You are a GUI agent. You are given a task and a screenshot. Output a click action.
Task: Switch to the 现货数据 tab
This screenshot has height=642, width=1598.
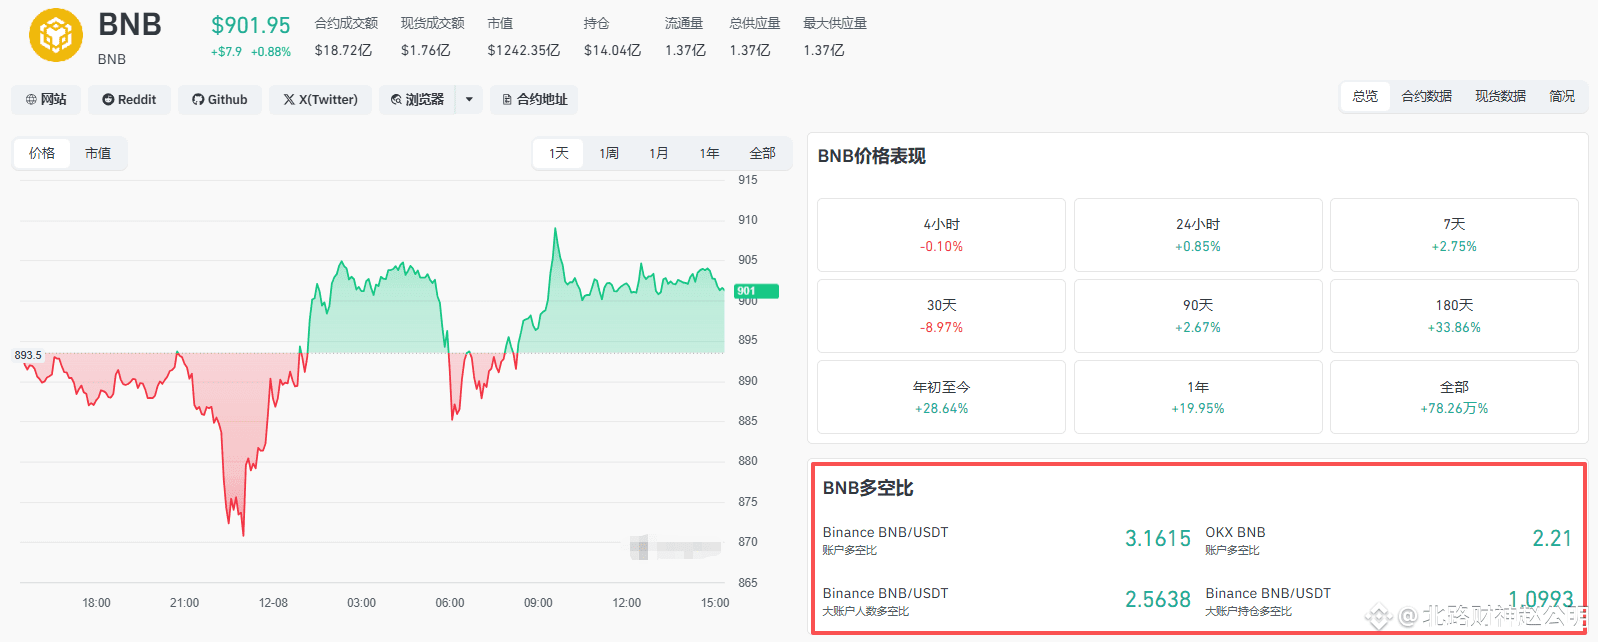[1500, 96]
